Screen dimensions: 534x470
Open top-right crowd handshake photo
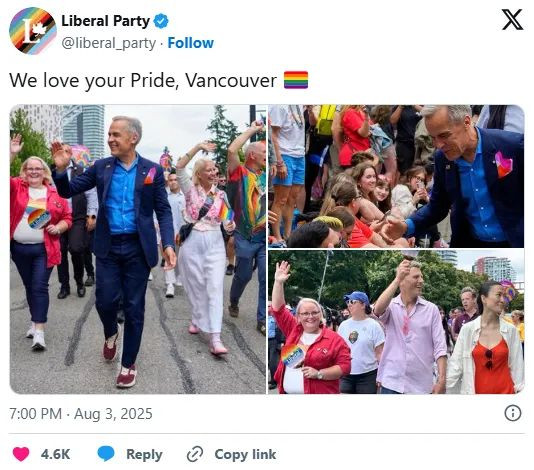point(396,176)
